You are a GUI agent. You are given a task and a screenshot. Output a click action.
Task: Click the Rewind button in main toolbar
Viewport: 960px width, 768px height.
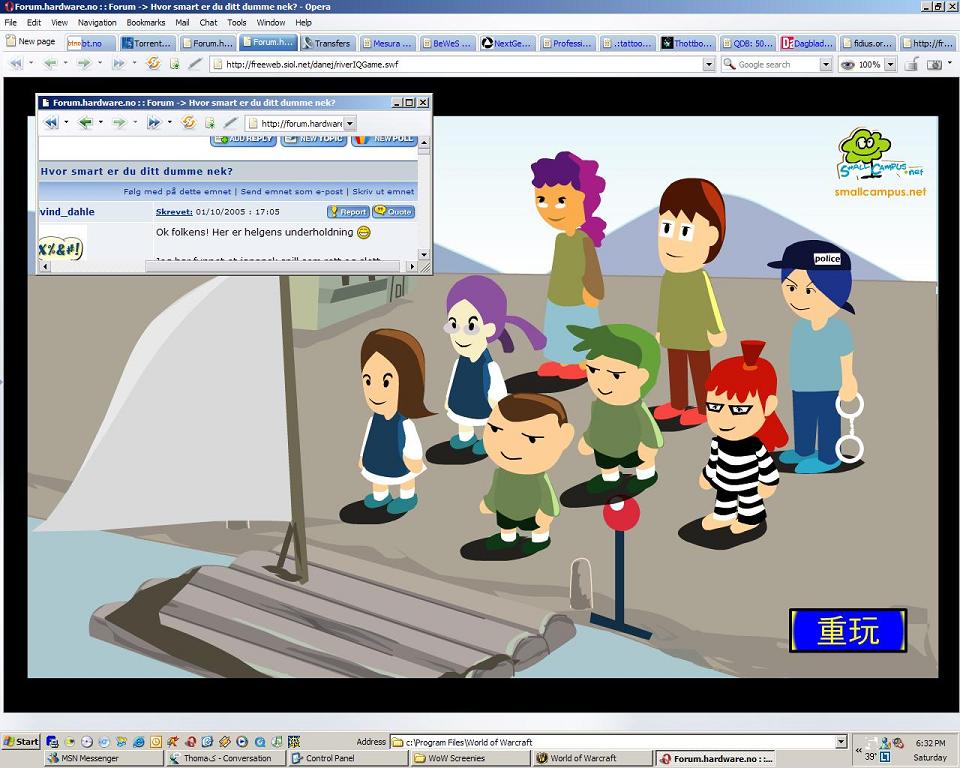pos(15,64)
